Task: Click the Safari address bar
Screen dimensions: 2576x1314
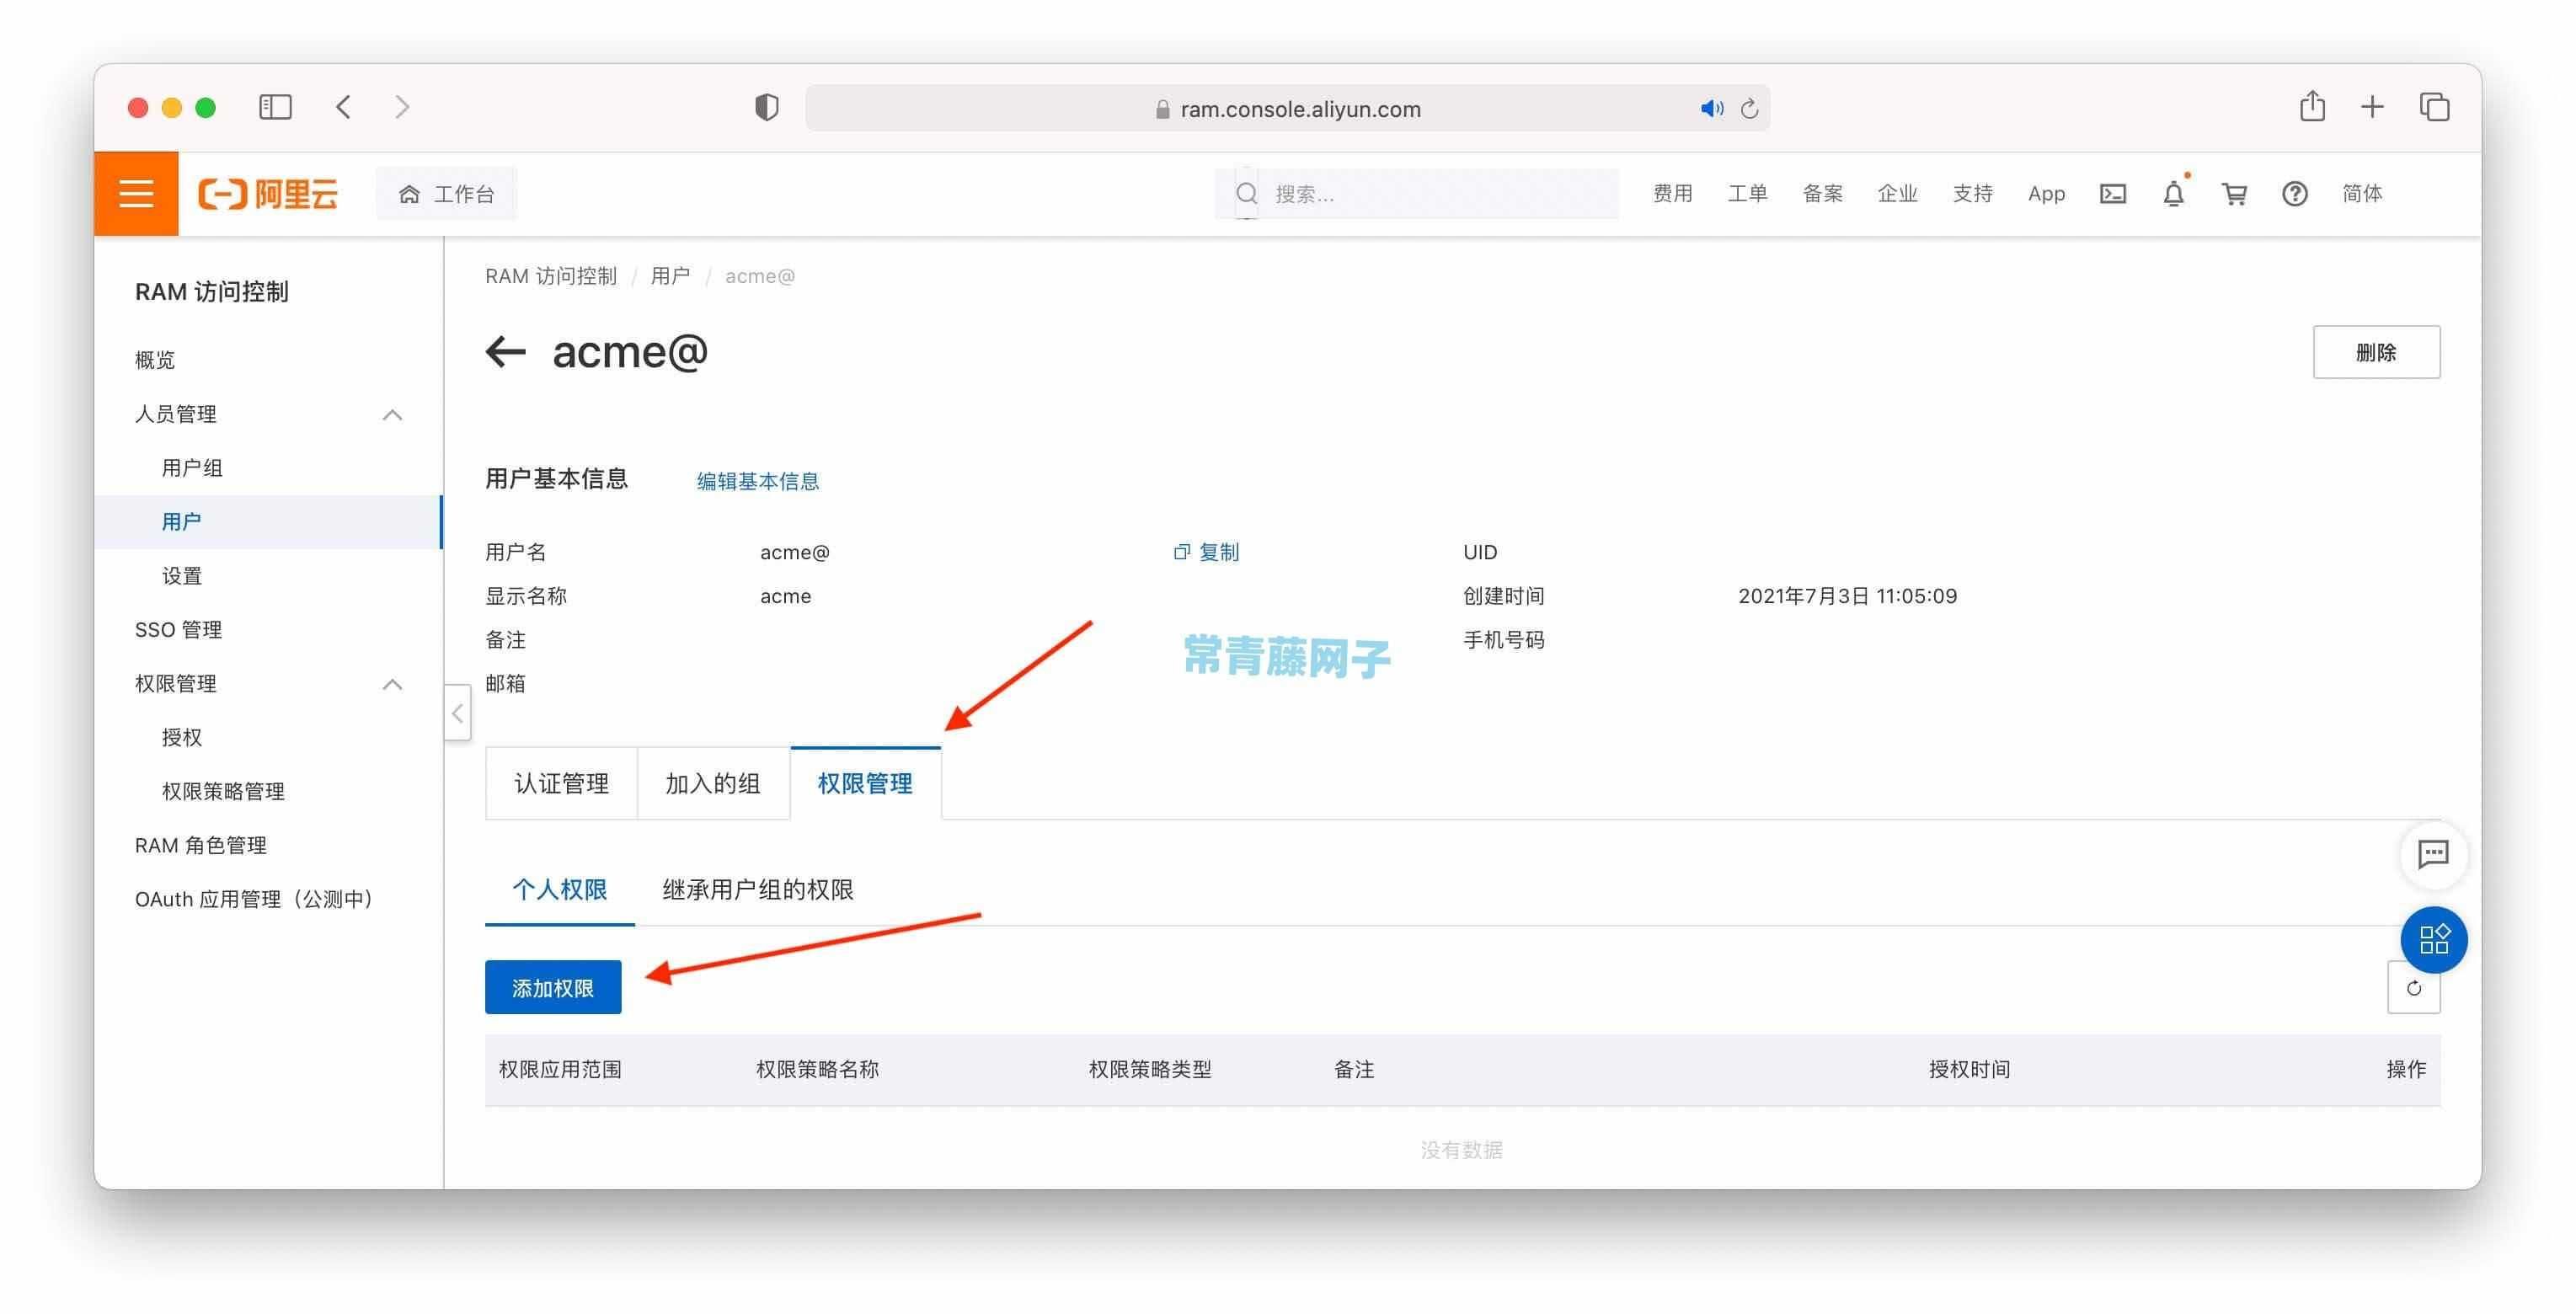Action: (x=1287, y=108)
